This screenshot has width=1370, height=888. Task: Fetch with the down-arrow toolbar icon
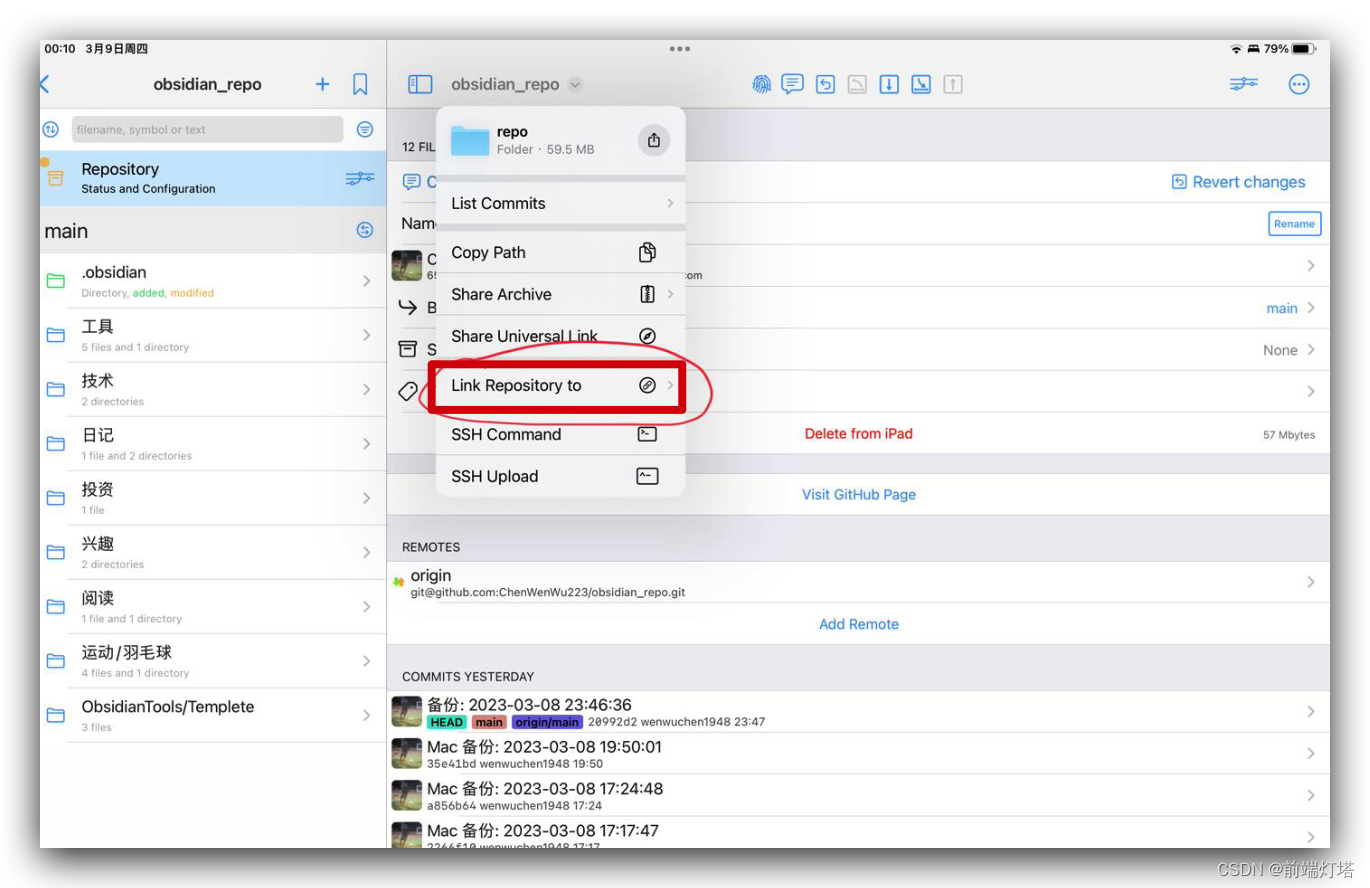[889, 85]
